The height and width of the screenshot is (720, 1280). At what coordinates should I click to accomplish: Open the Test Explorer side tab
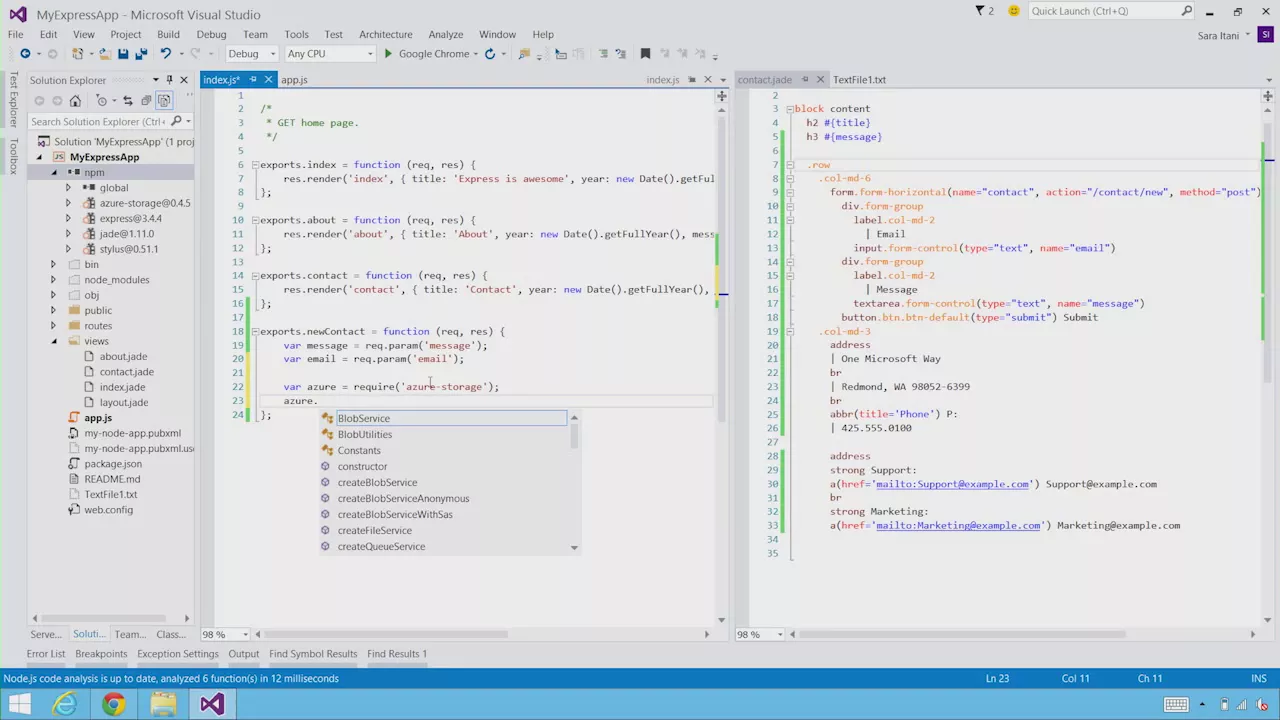(x=13, y=100)
